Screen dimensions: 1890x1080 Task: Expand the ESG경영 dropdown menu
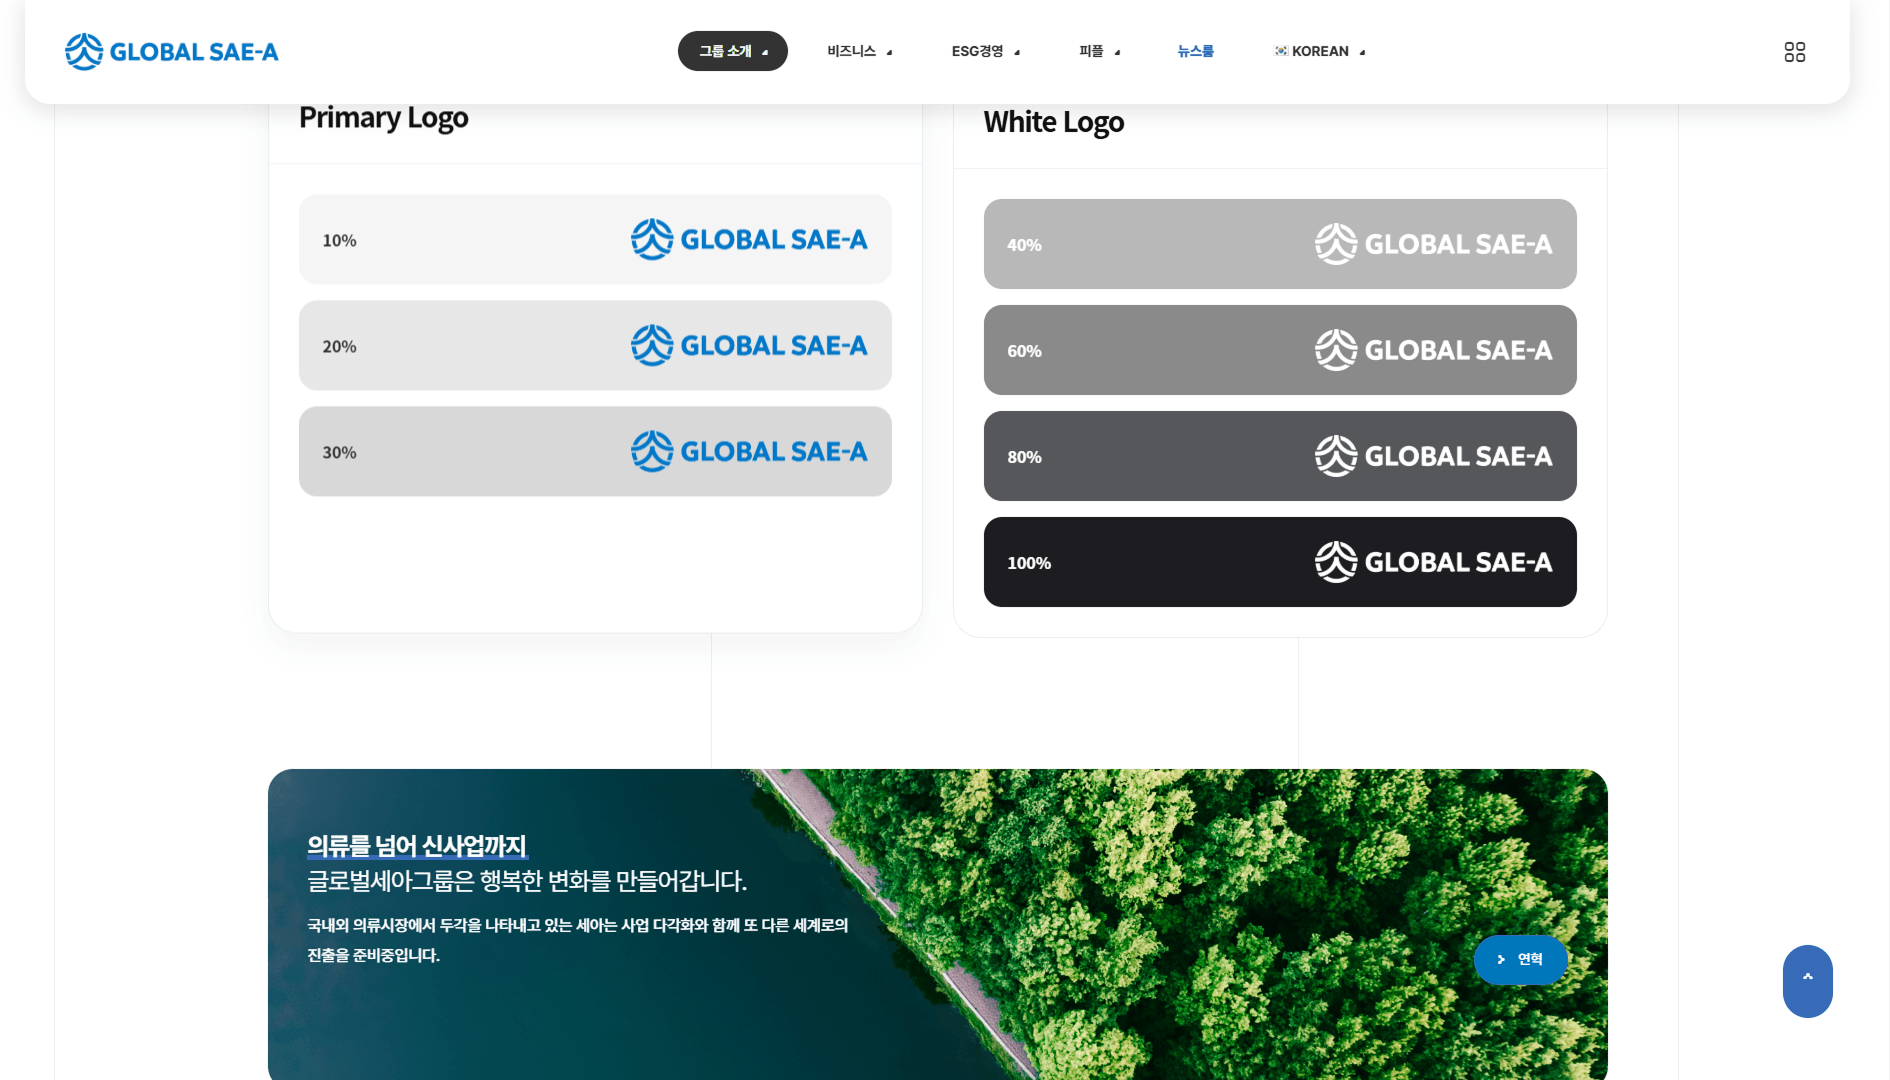click(x=985, y=51)
